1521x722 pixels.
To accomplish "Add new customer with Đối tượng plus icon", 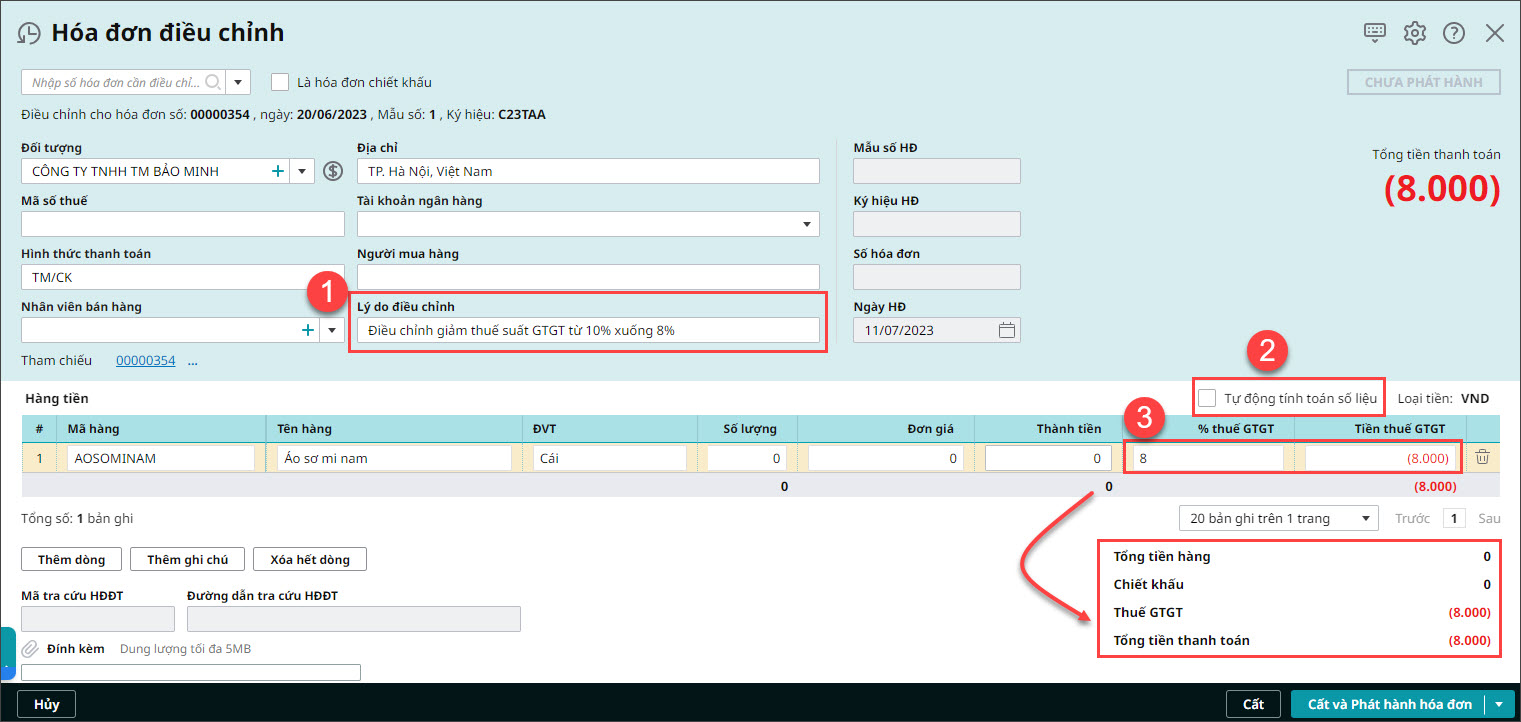I will click(x=278, y=171).
